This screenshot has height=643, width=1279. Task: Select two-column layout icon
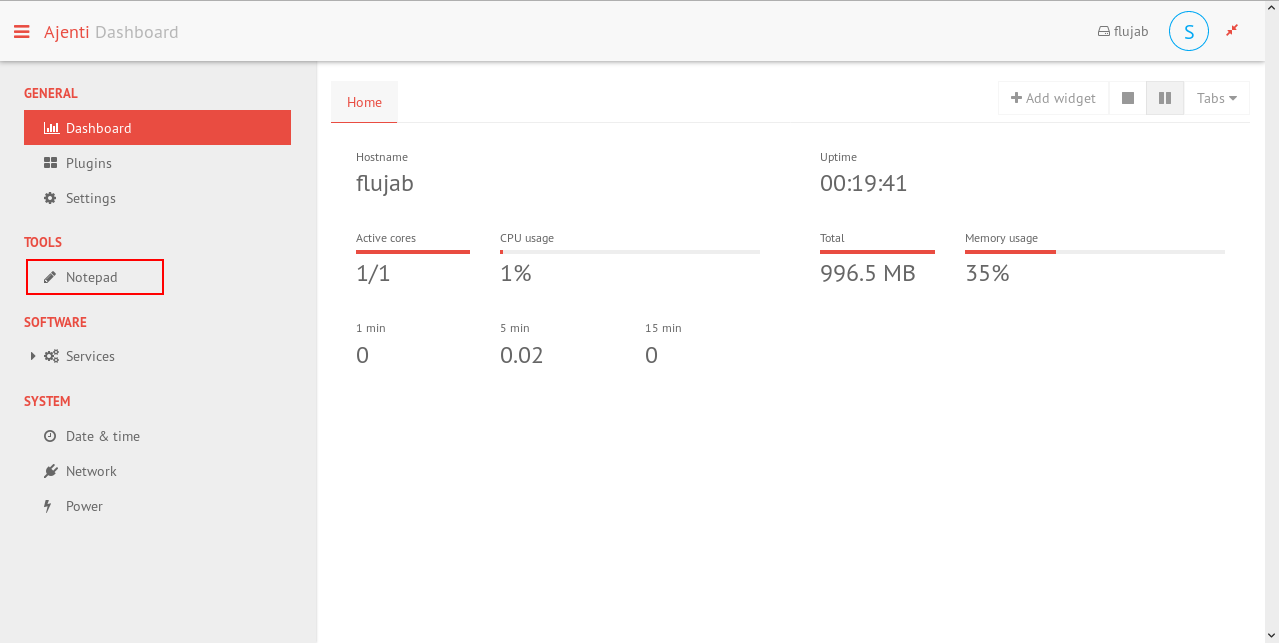point(1164,98)
